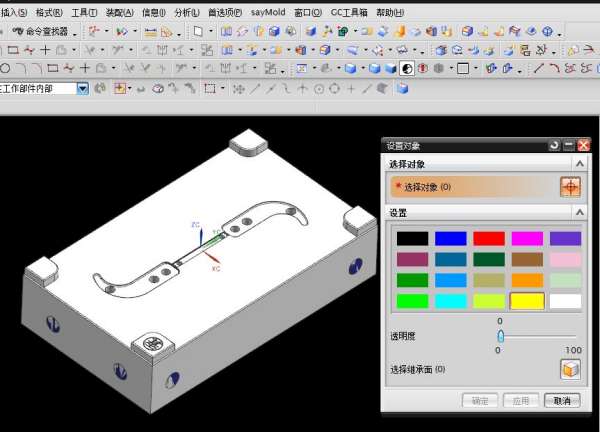Image resolution: width=600 pixels, height=432 pixels.
Task: Click the 取消 button
Action: click(x=562, y=400)
